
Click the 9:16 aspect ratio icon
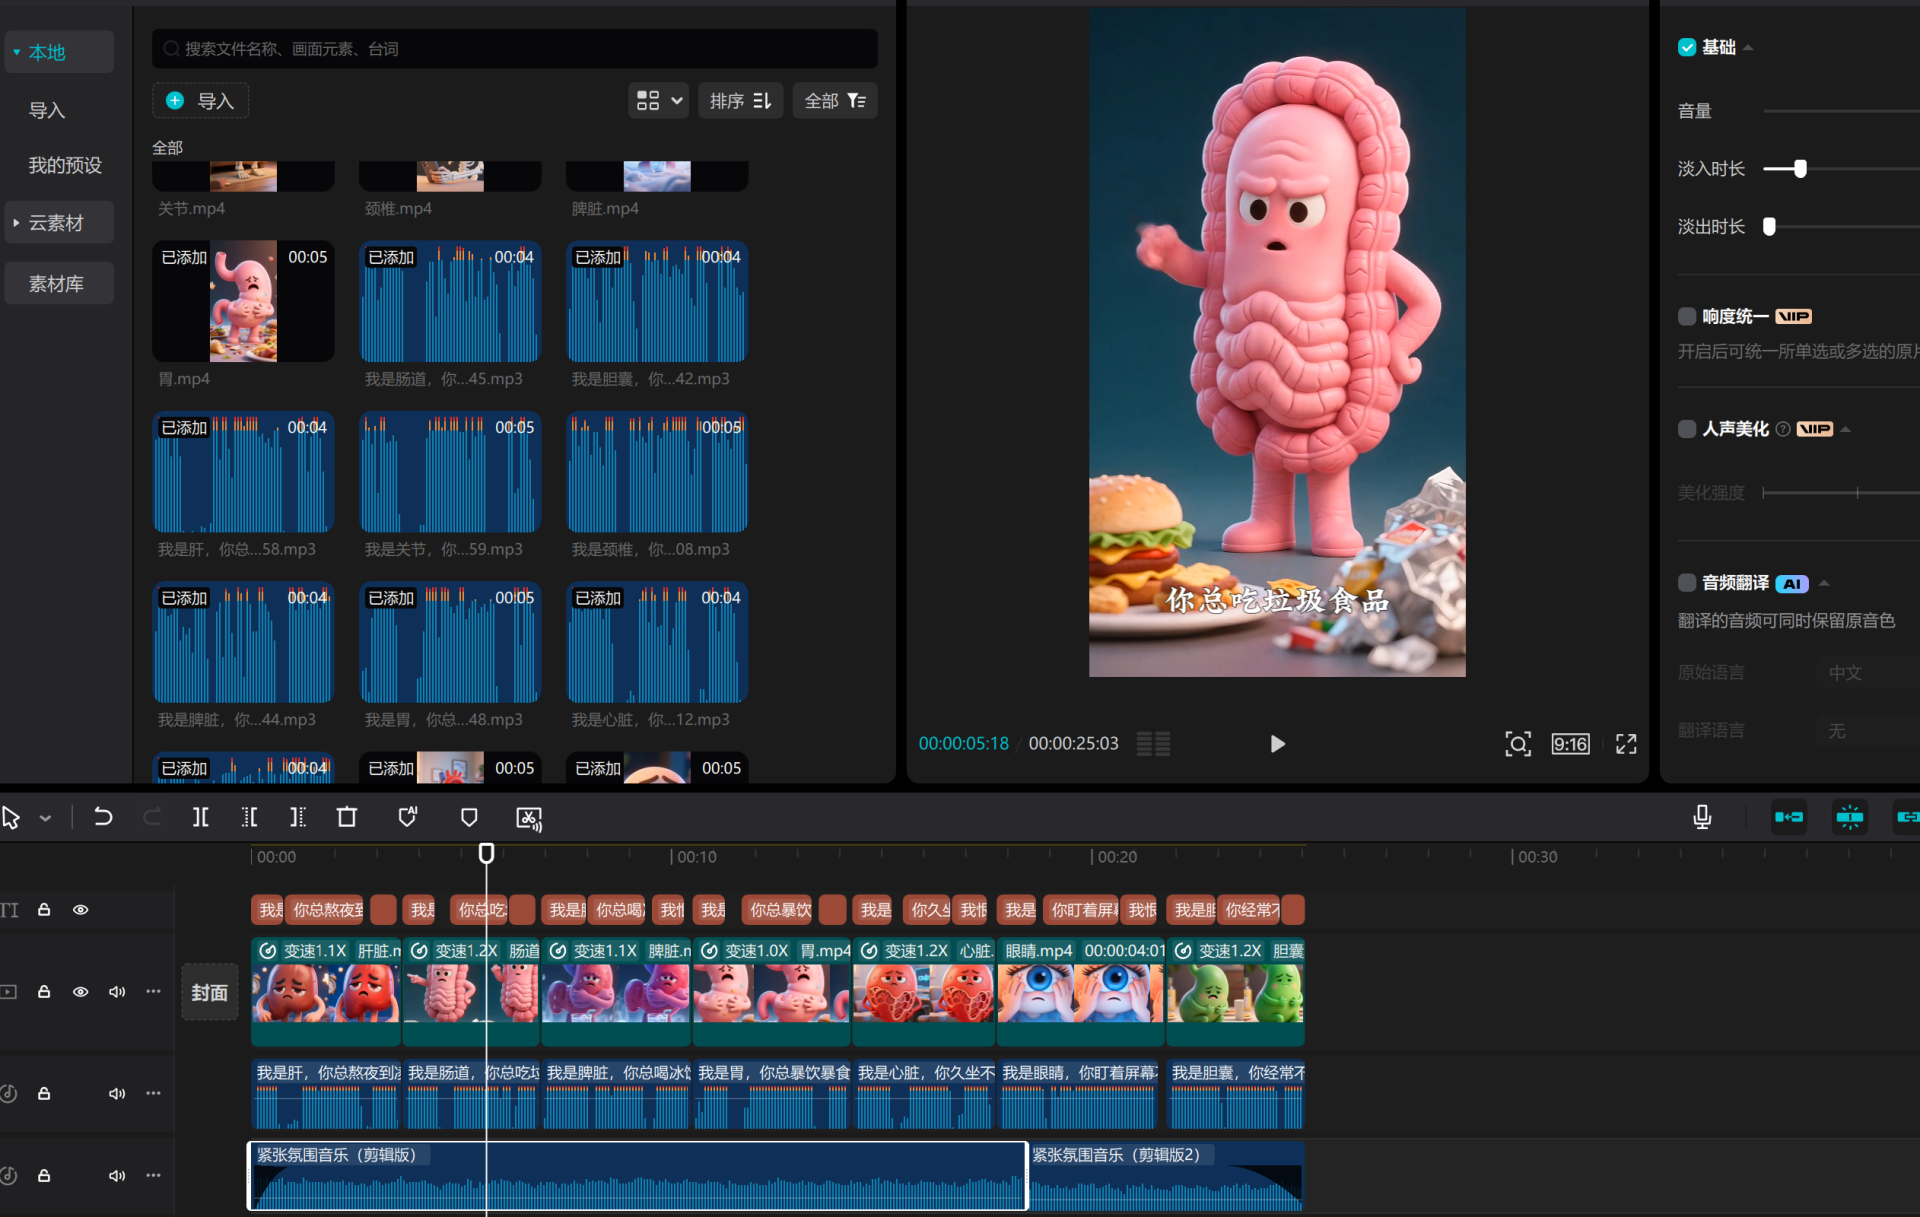click(1570, 744)
